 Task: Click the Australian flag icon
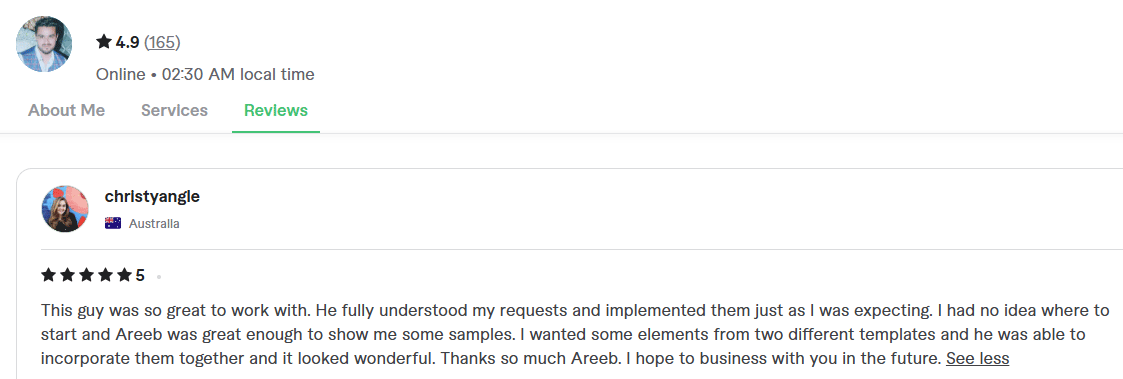[x=112, y=224]
